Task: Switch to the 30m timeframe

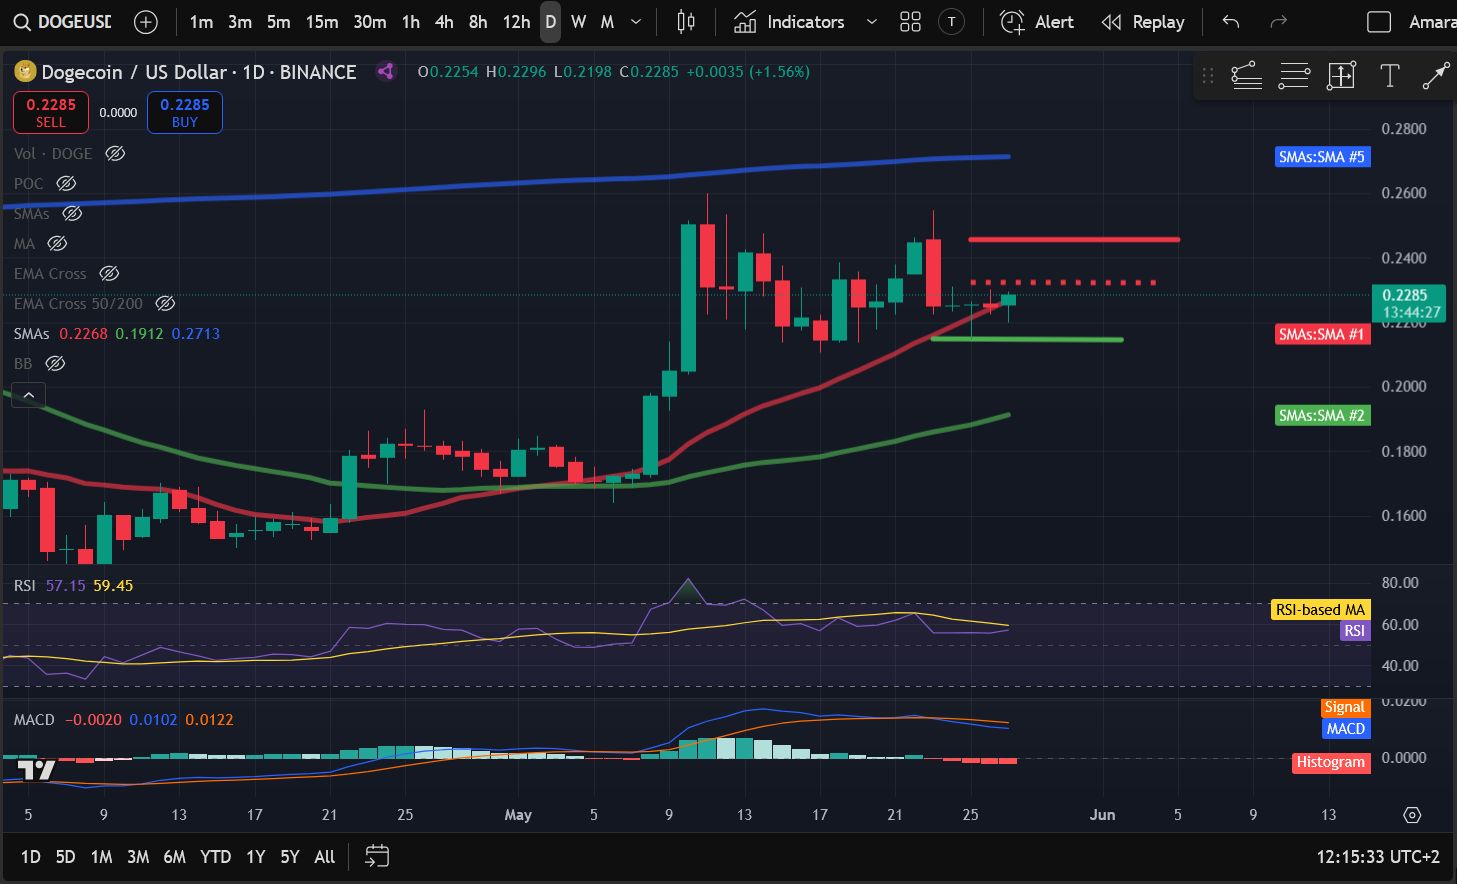Action: pyautogui.click(x=370, y=22)
